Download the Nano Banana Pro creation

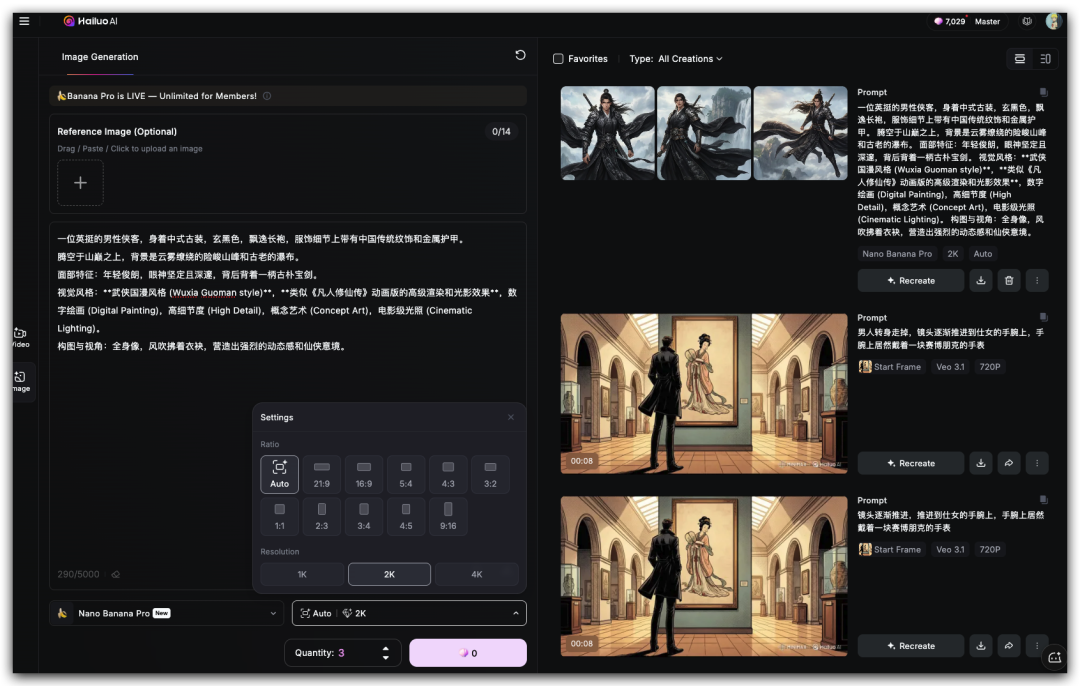click(980, 280)
